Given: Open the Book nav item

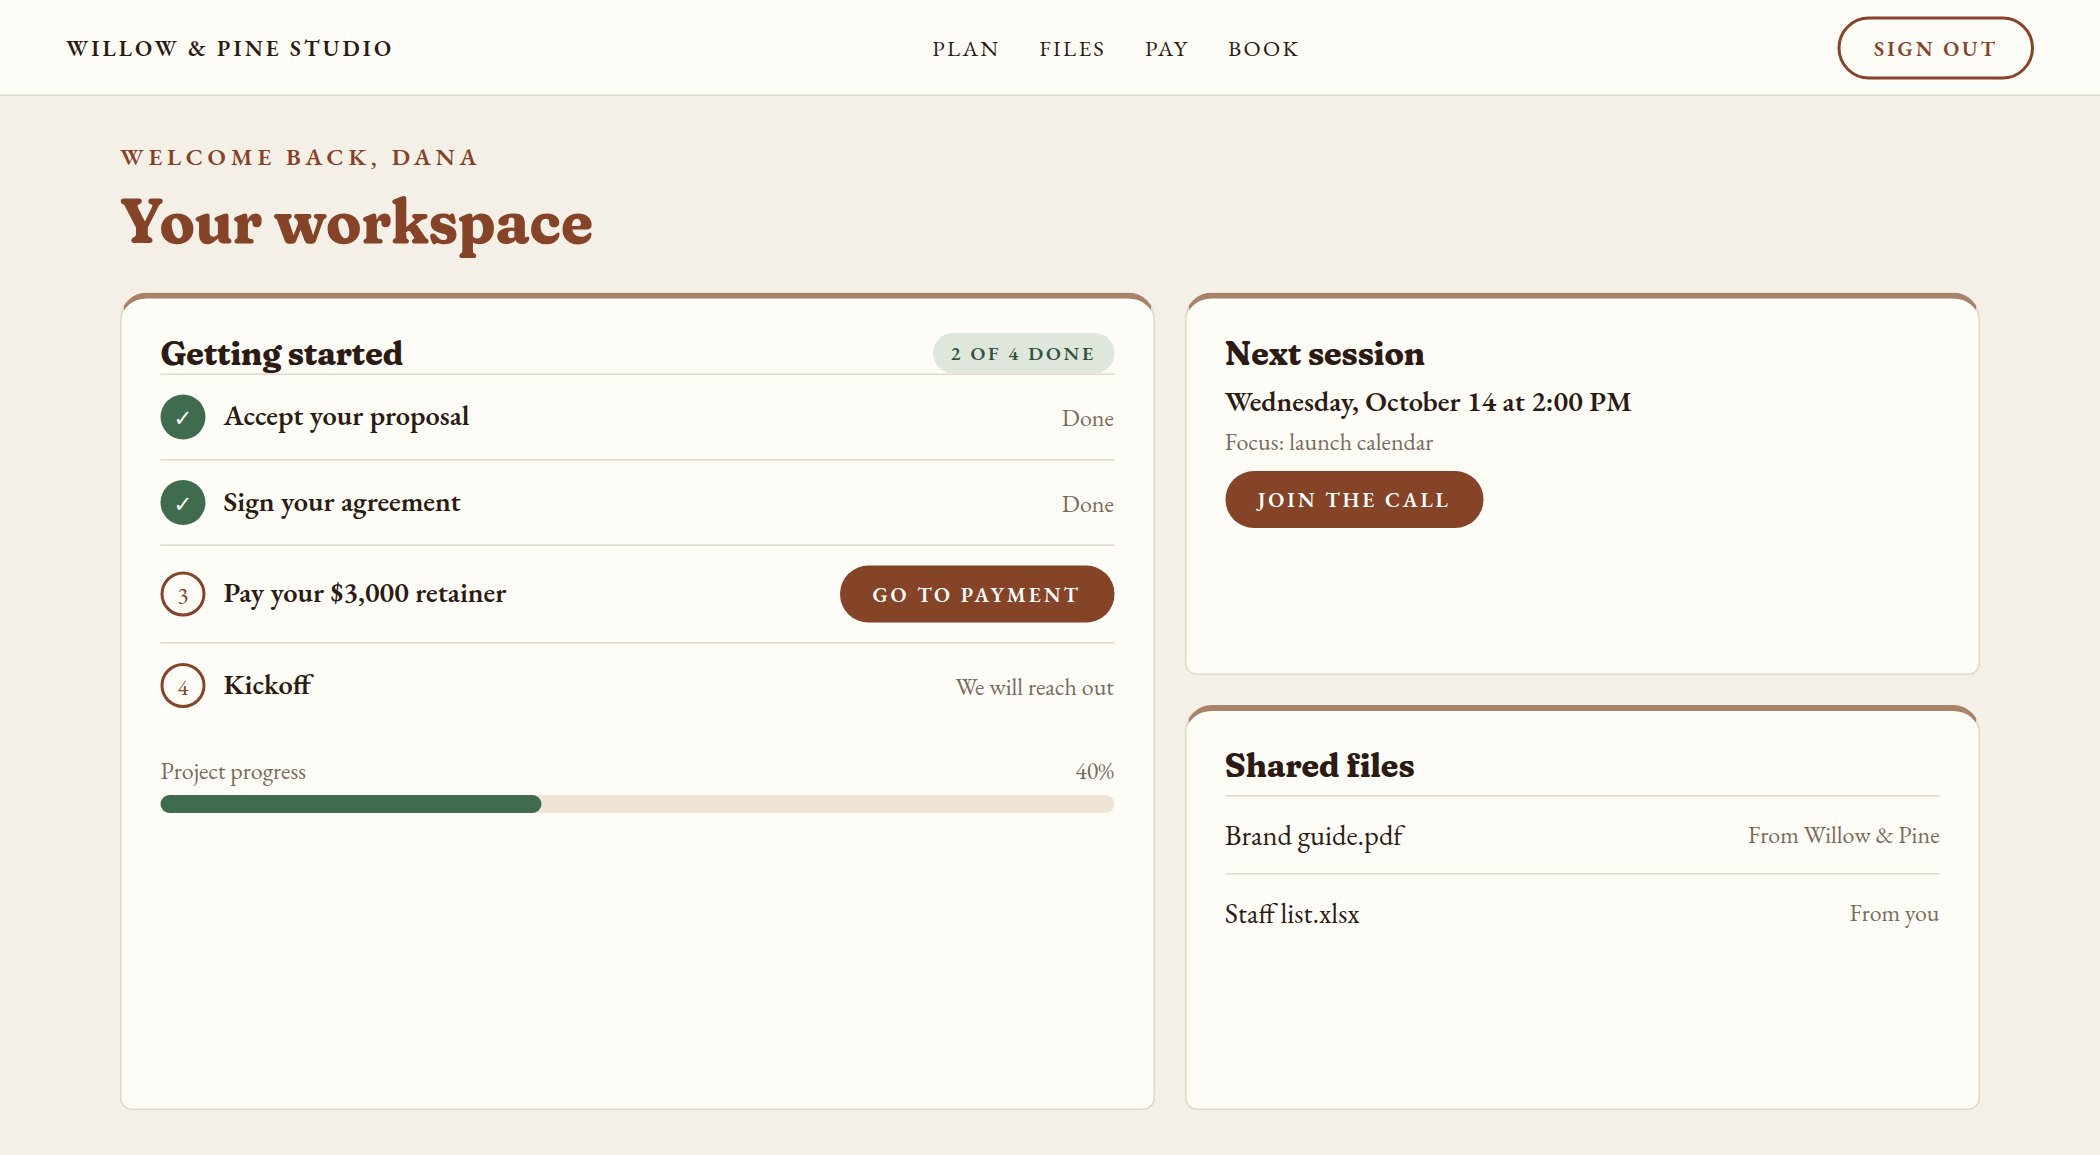Looking at the screenshot, I should coord(1263,49).
